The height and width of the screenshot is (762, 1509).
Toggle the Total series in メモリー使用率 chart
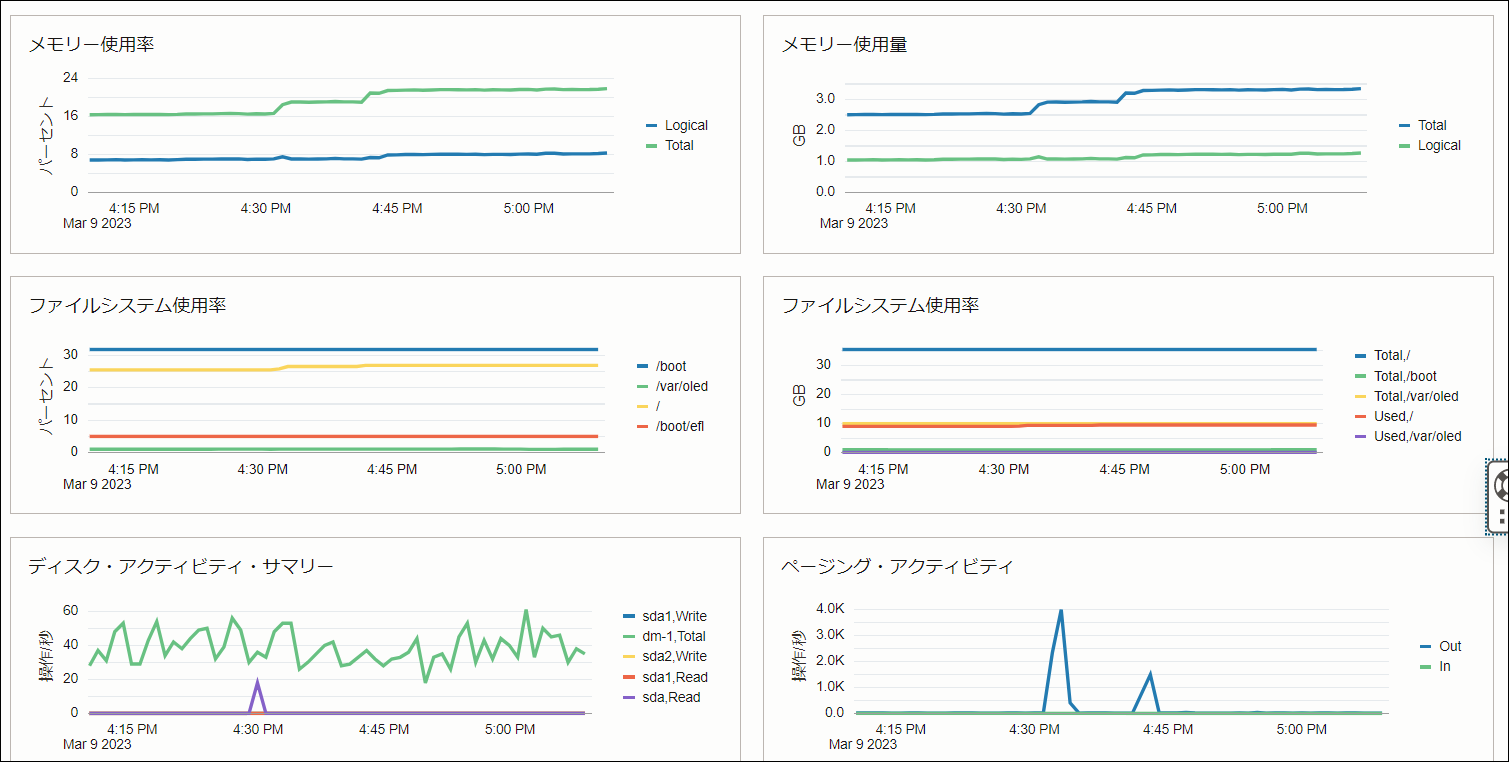coord(681,145)
